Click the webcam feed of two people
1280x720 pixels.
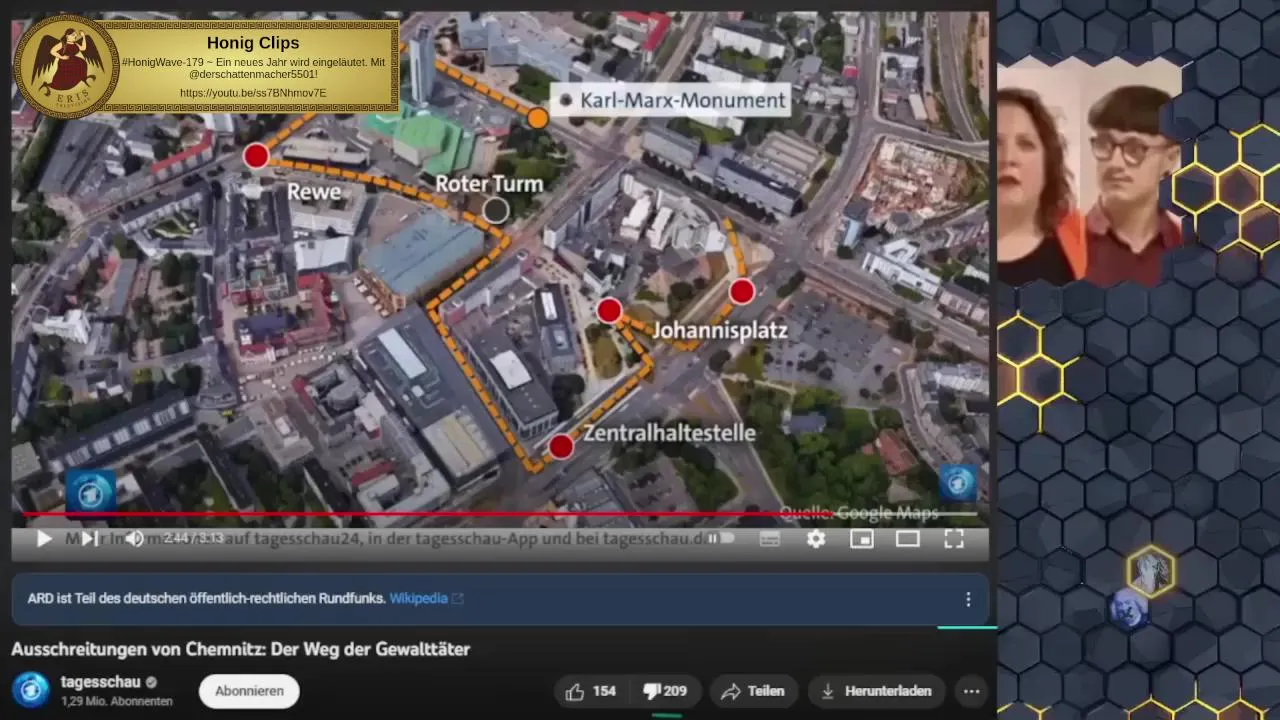pyautogui.click(x=1091, y=172)
